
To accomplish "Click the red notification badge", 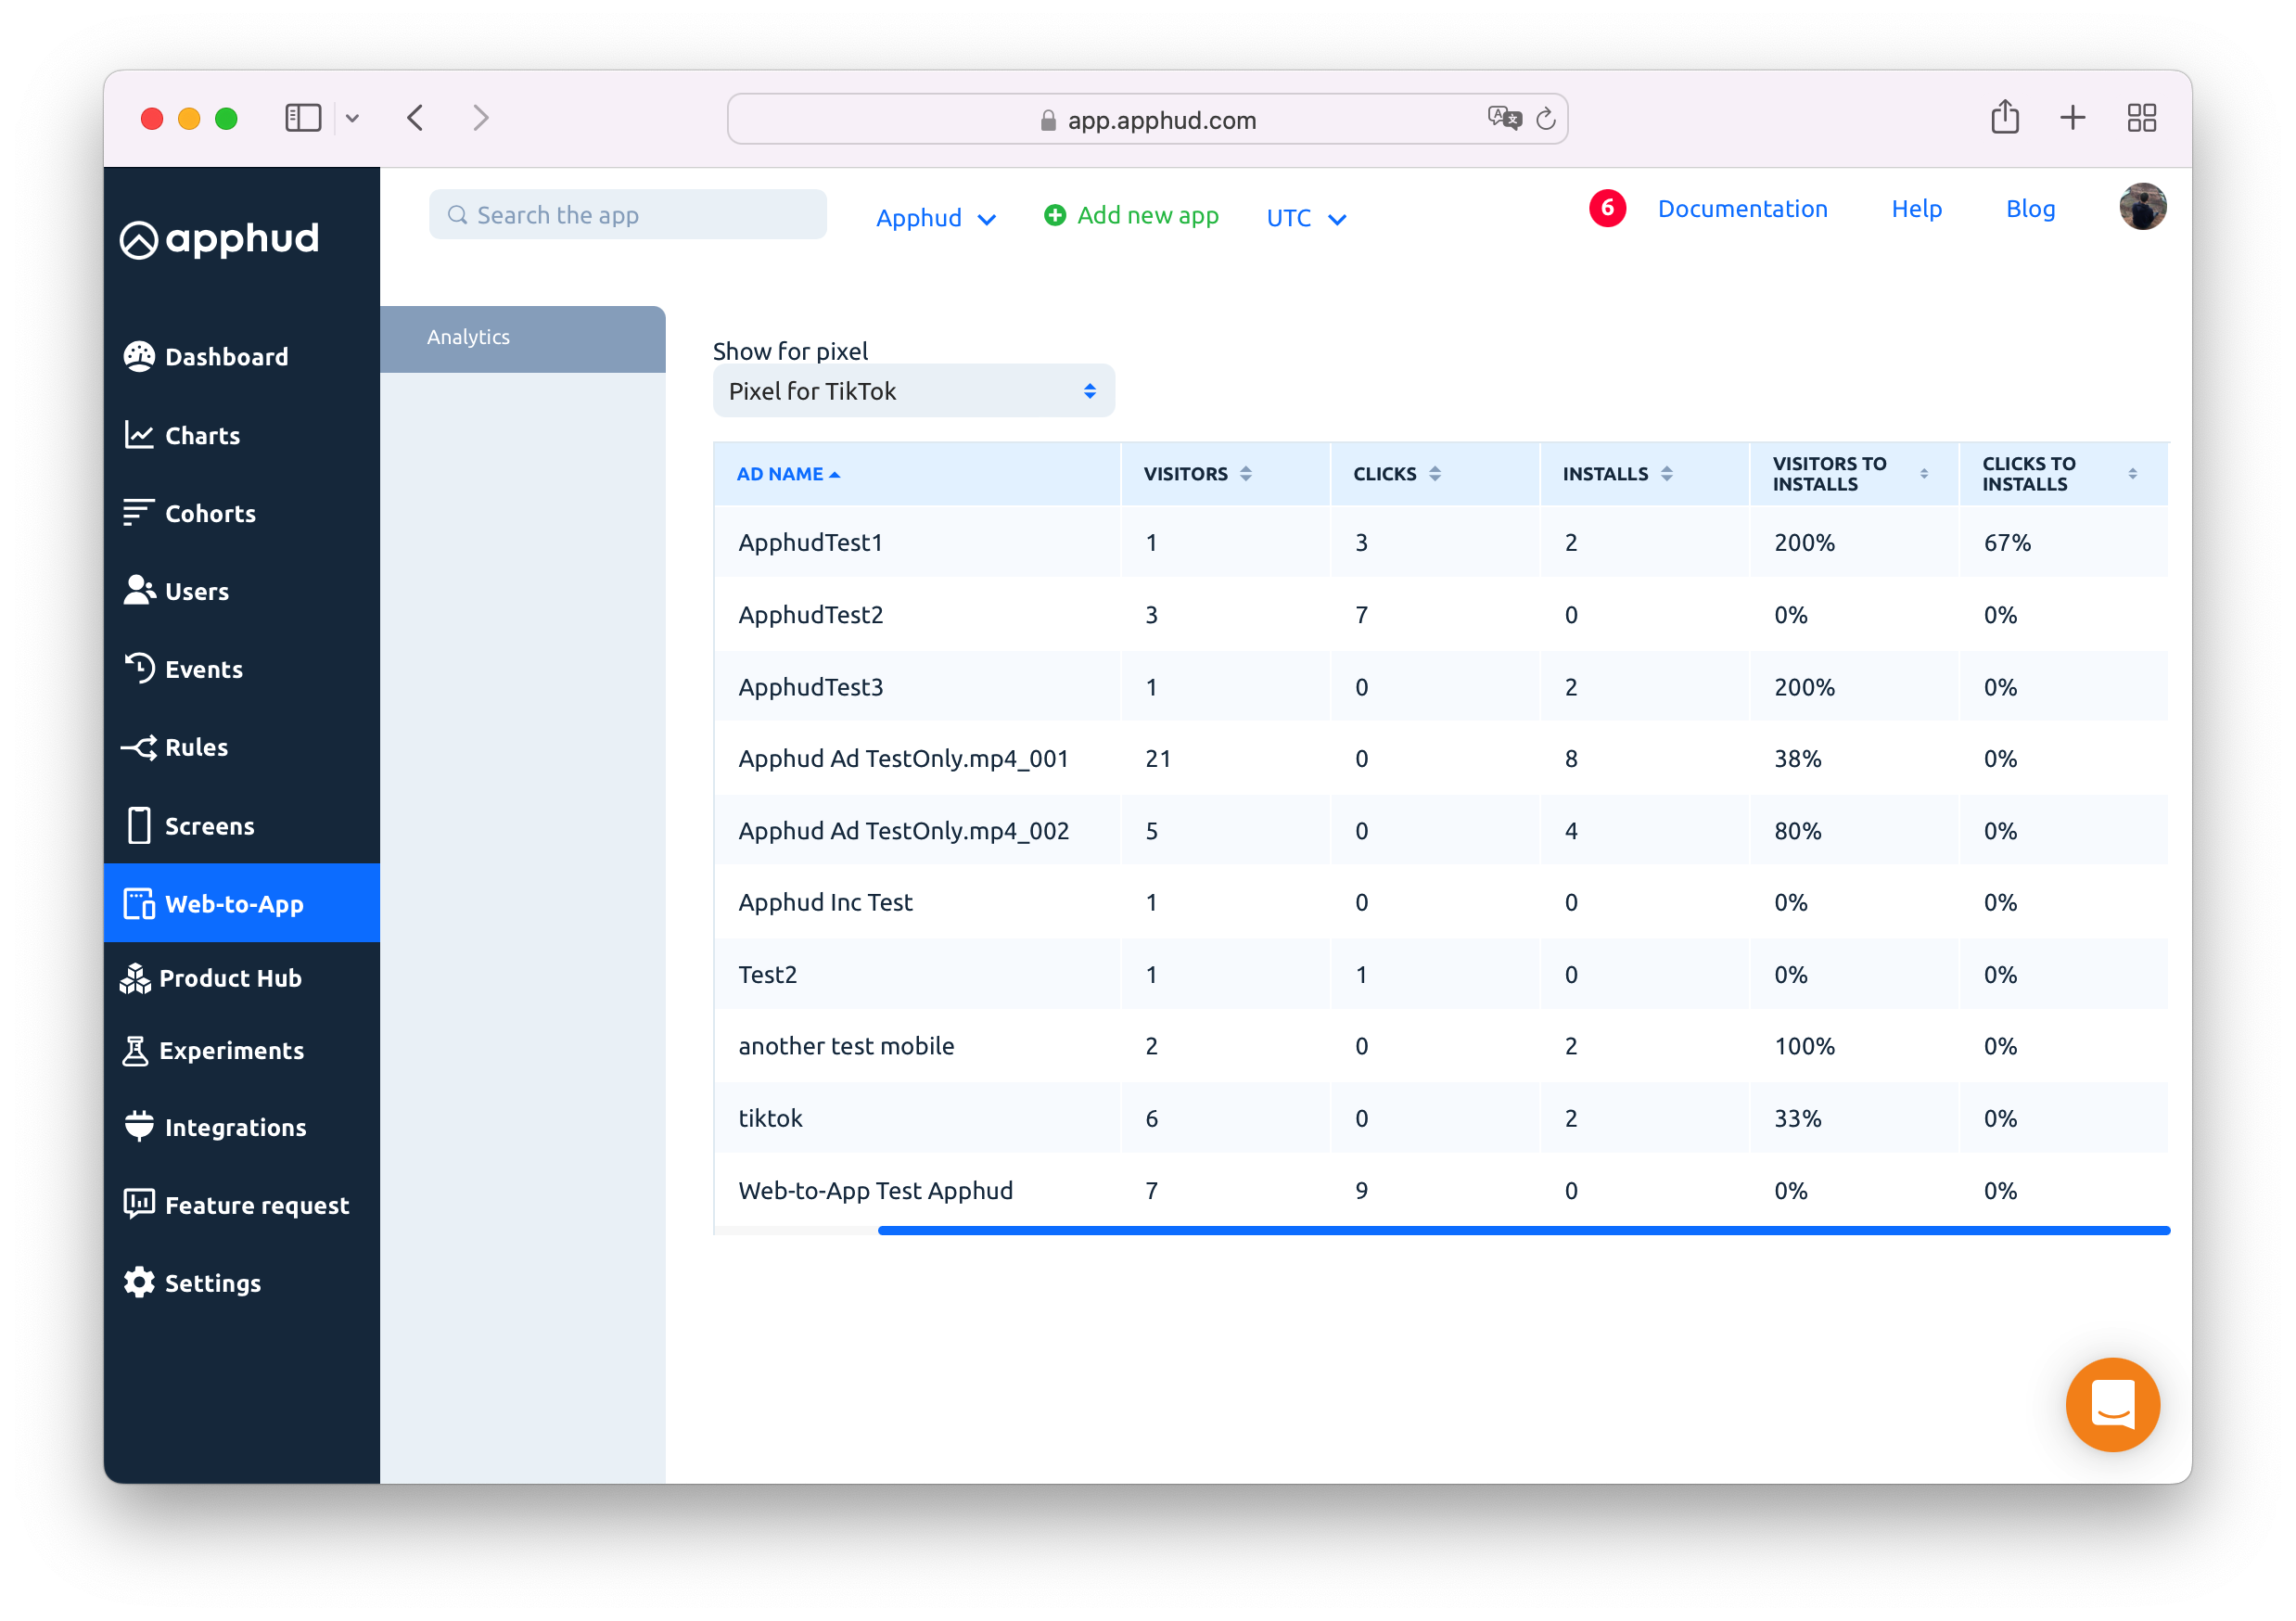I will [1607, 208].
